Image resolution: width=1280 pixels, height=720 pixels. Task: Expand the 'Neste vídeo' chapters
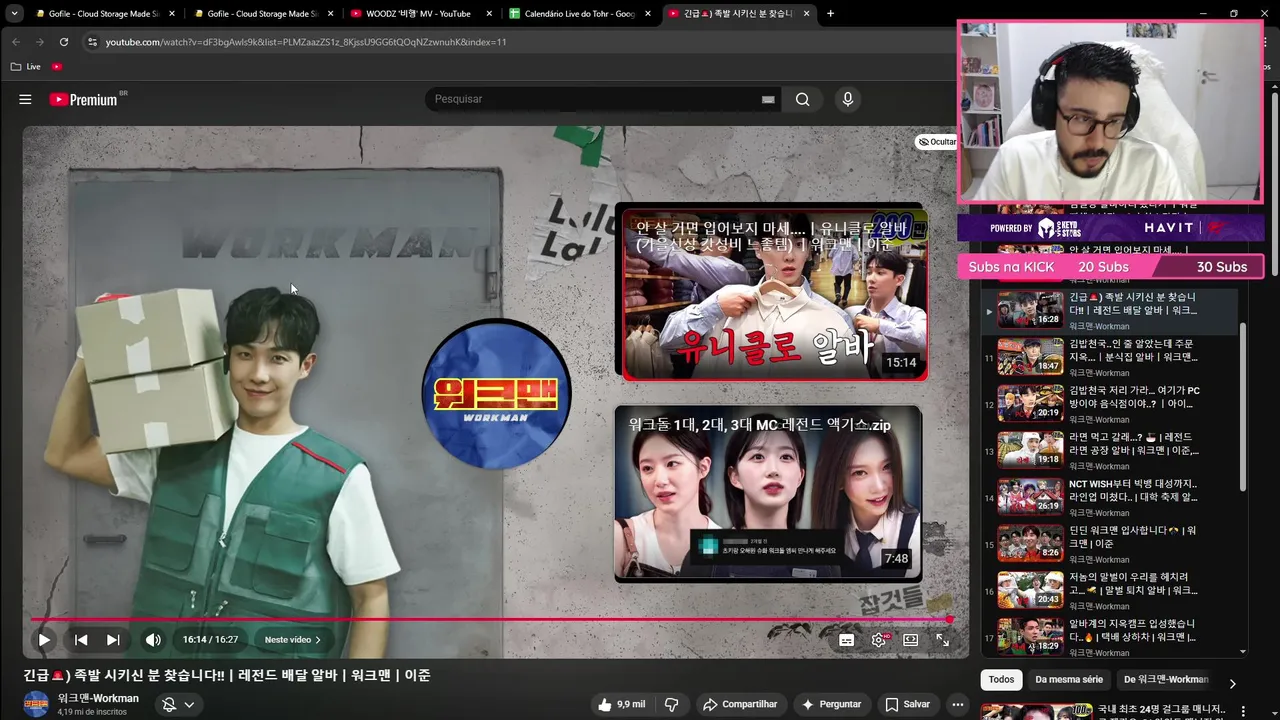tap(292, 640)
